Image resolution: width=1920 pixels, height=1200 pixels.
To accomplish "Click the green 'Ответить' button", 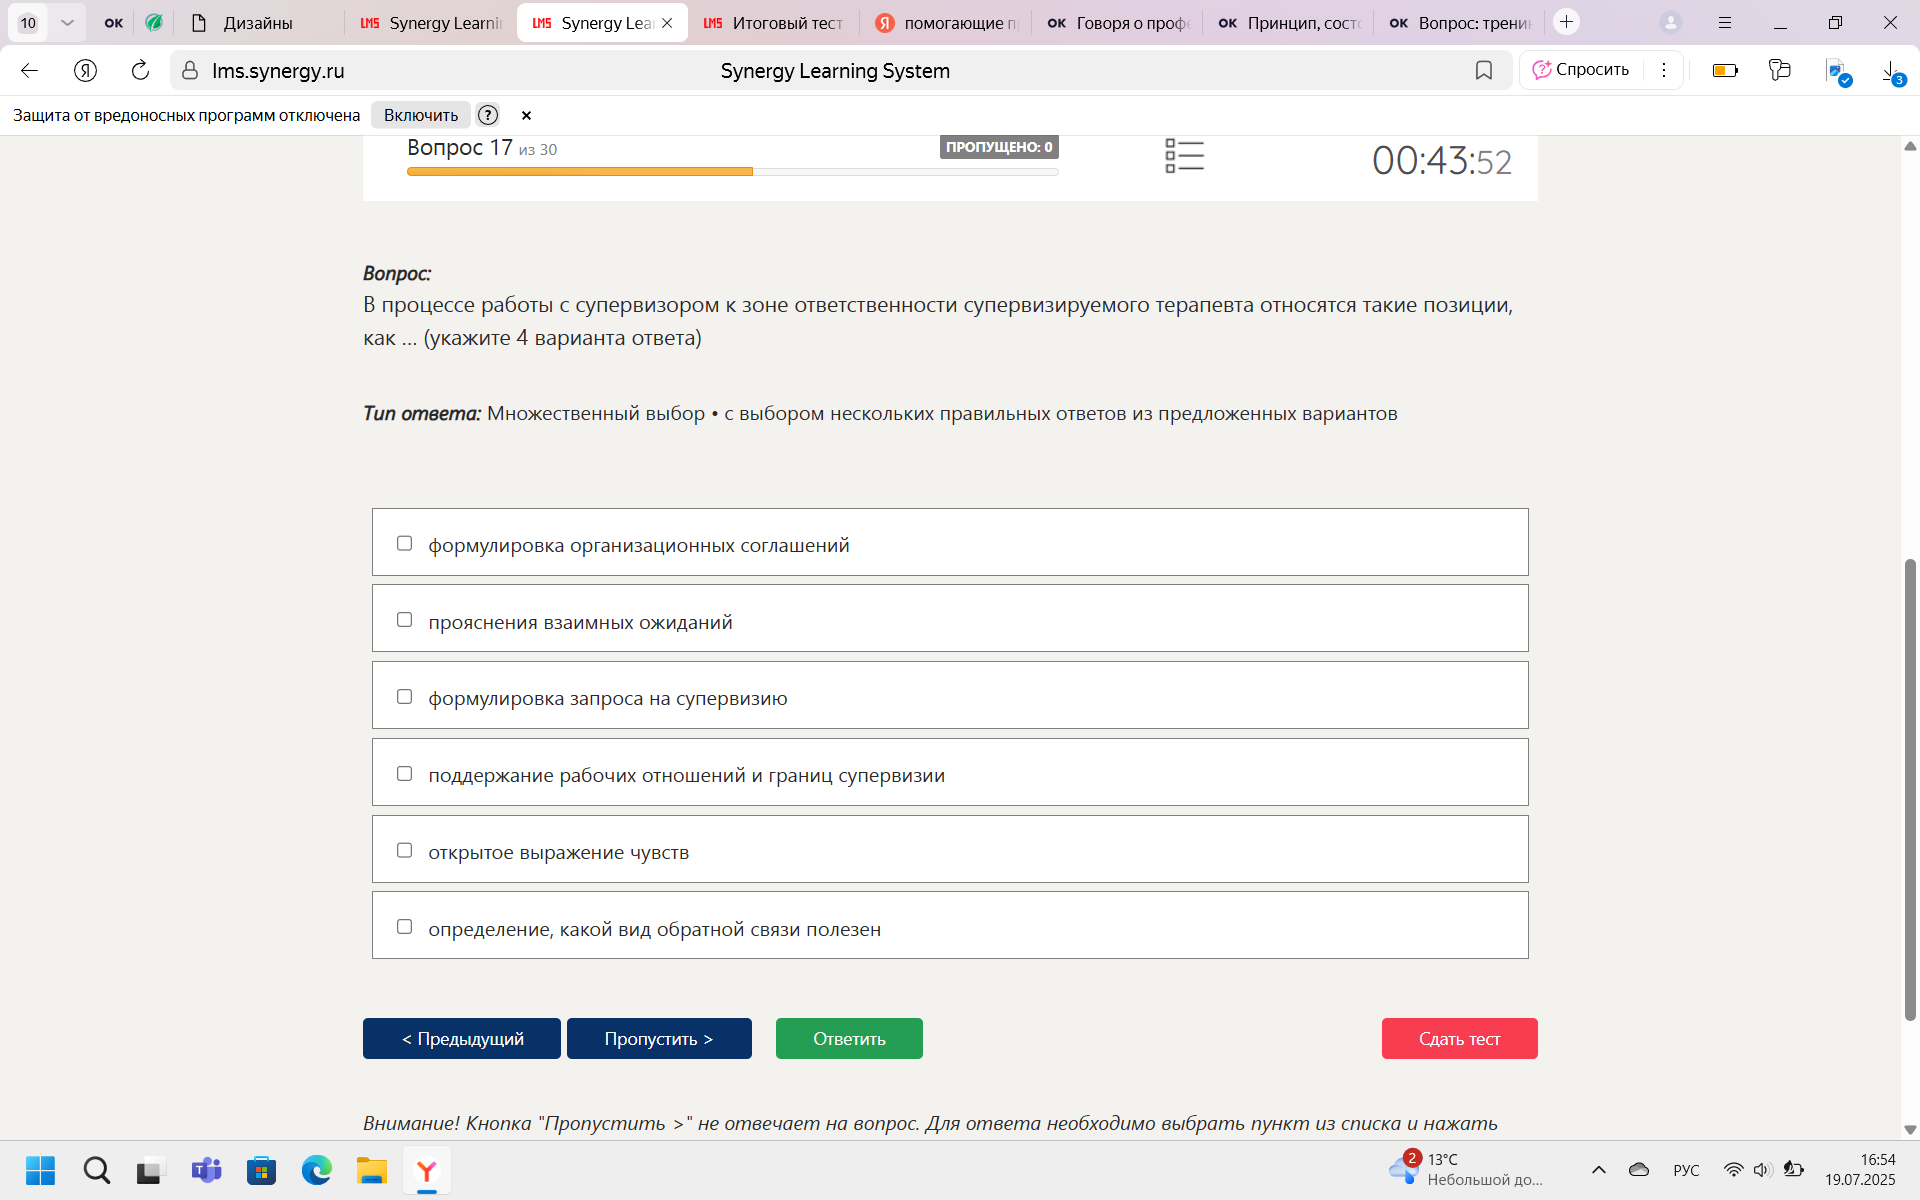I will [849, 1038].
